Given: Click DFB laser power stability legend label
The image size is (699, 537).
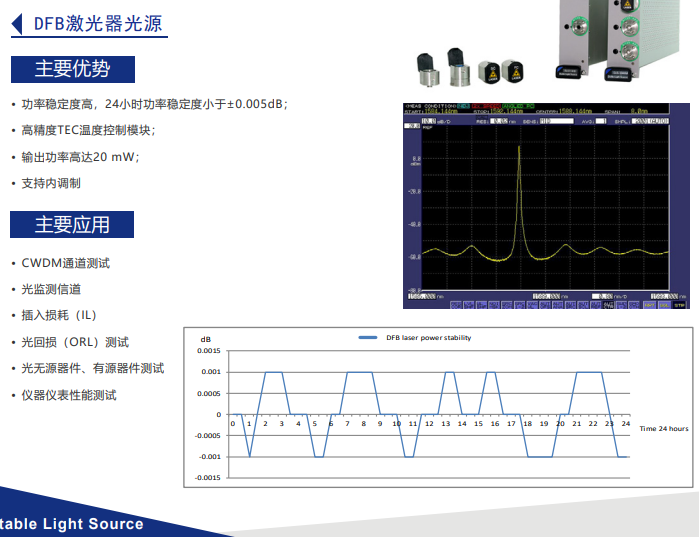Looking at the screenshot, I should [x=428, y=338].
